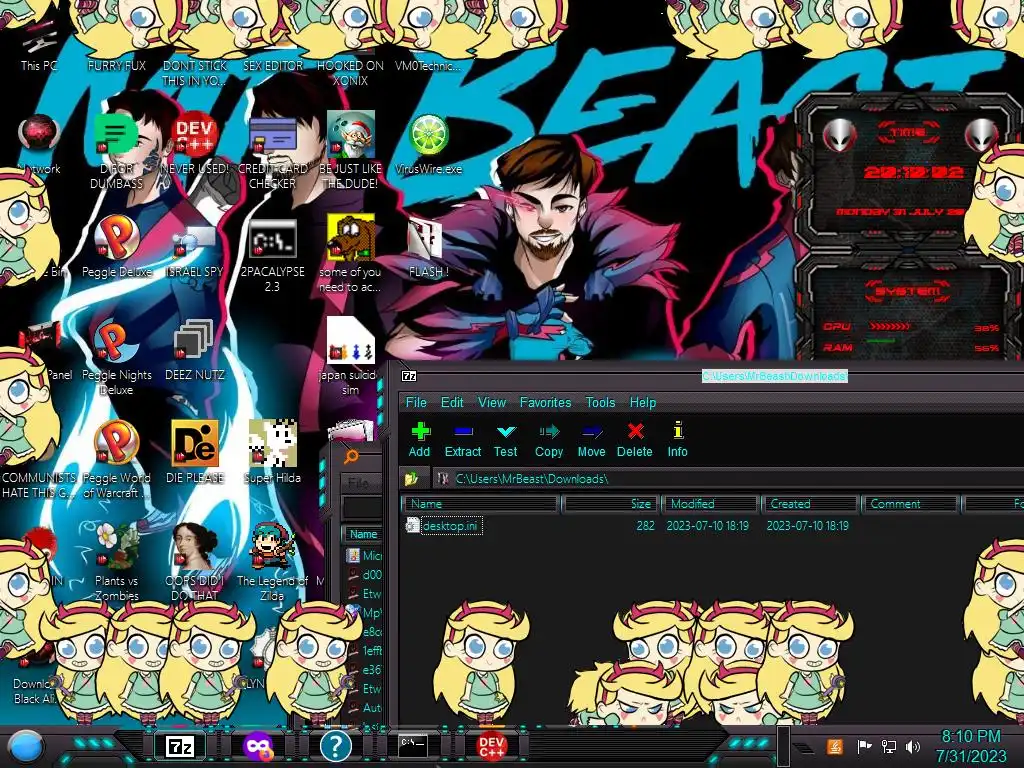
Task: Sort by the Size column header
Action: coord(610,504)
